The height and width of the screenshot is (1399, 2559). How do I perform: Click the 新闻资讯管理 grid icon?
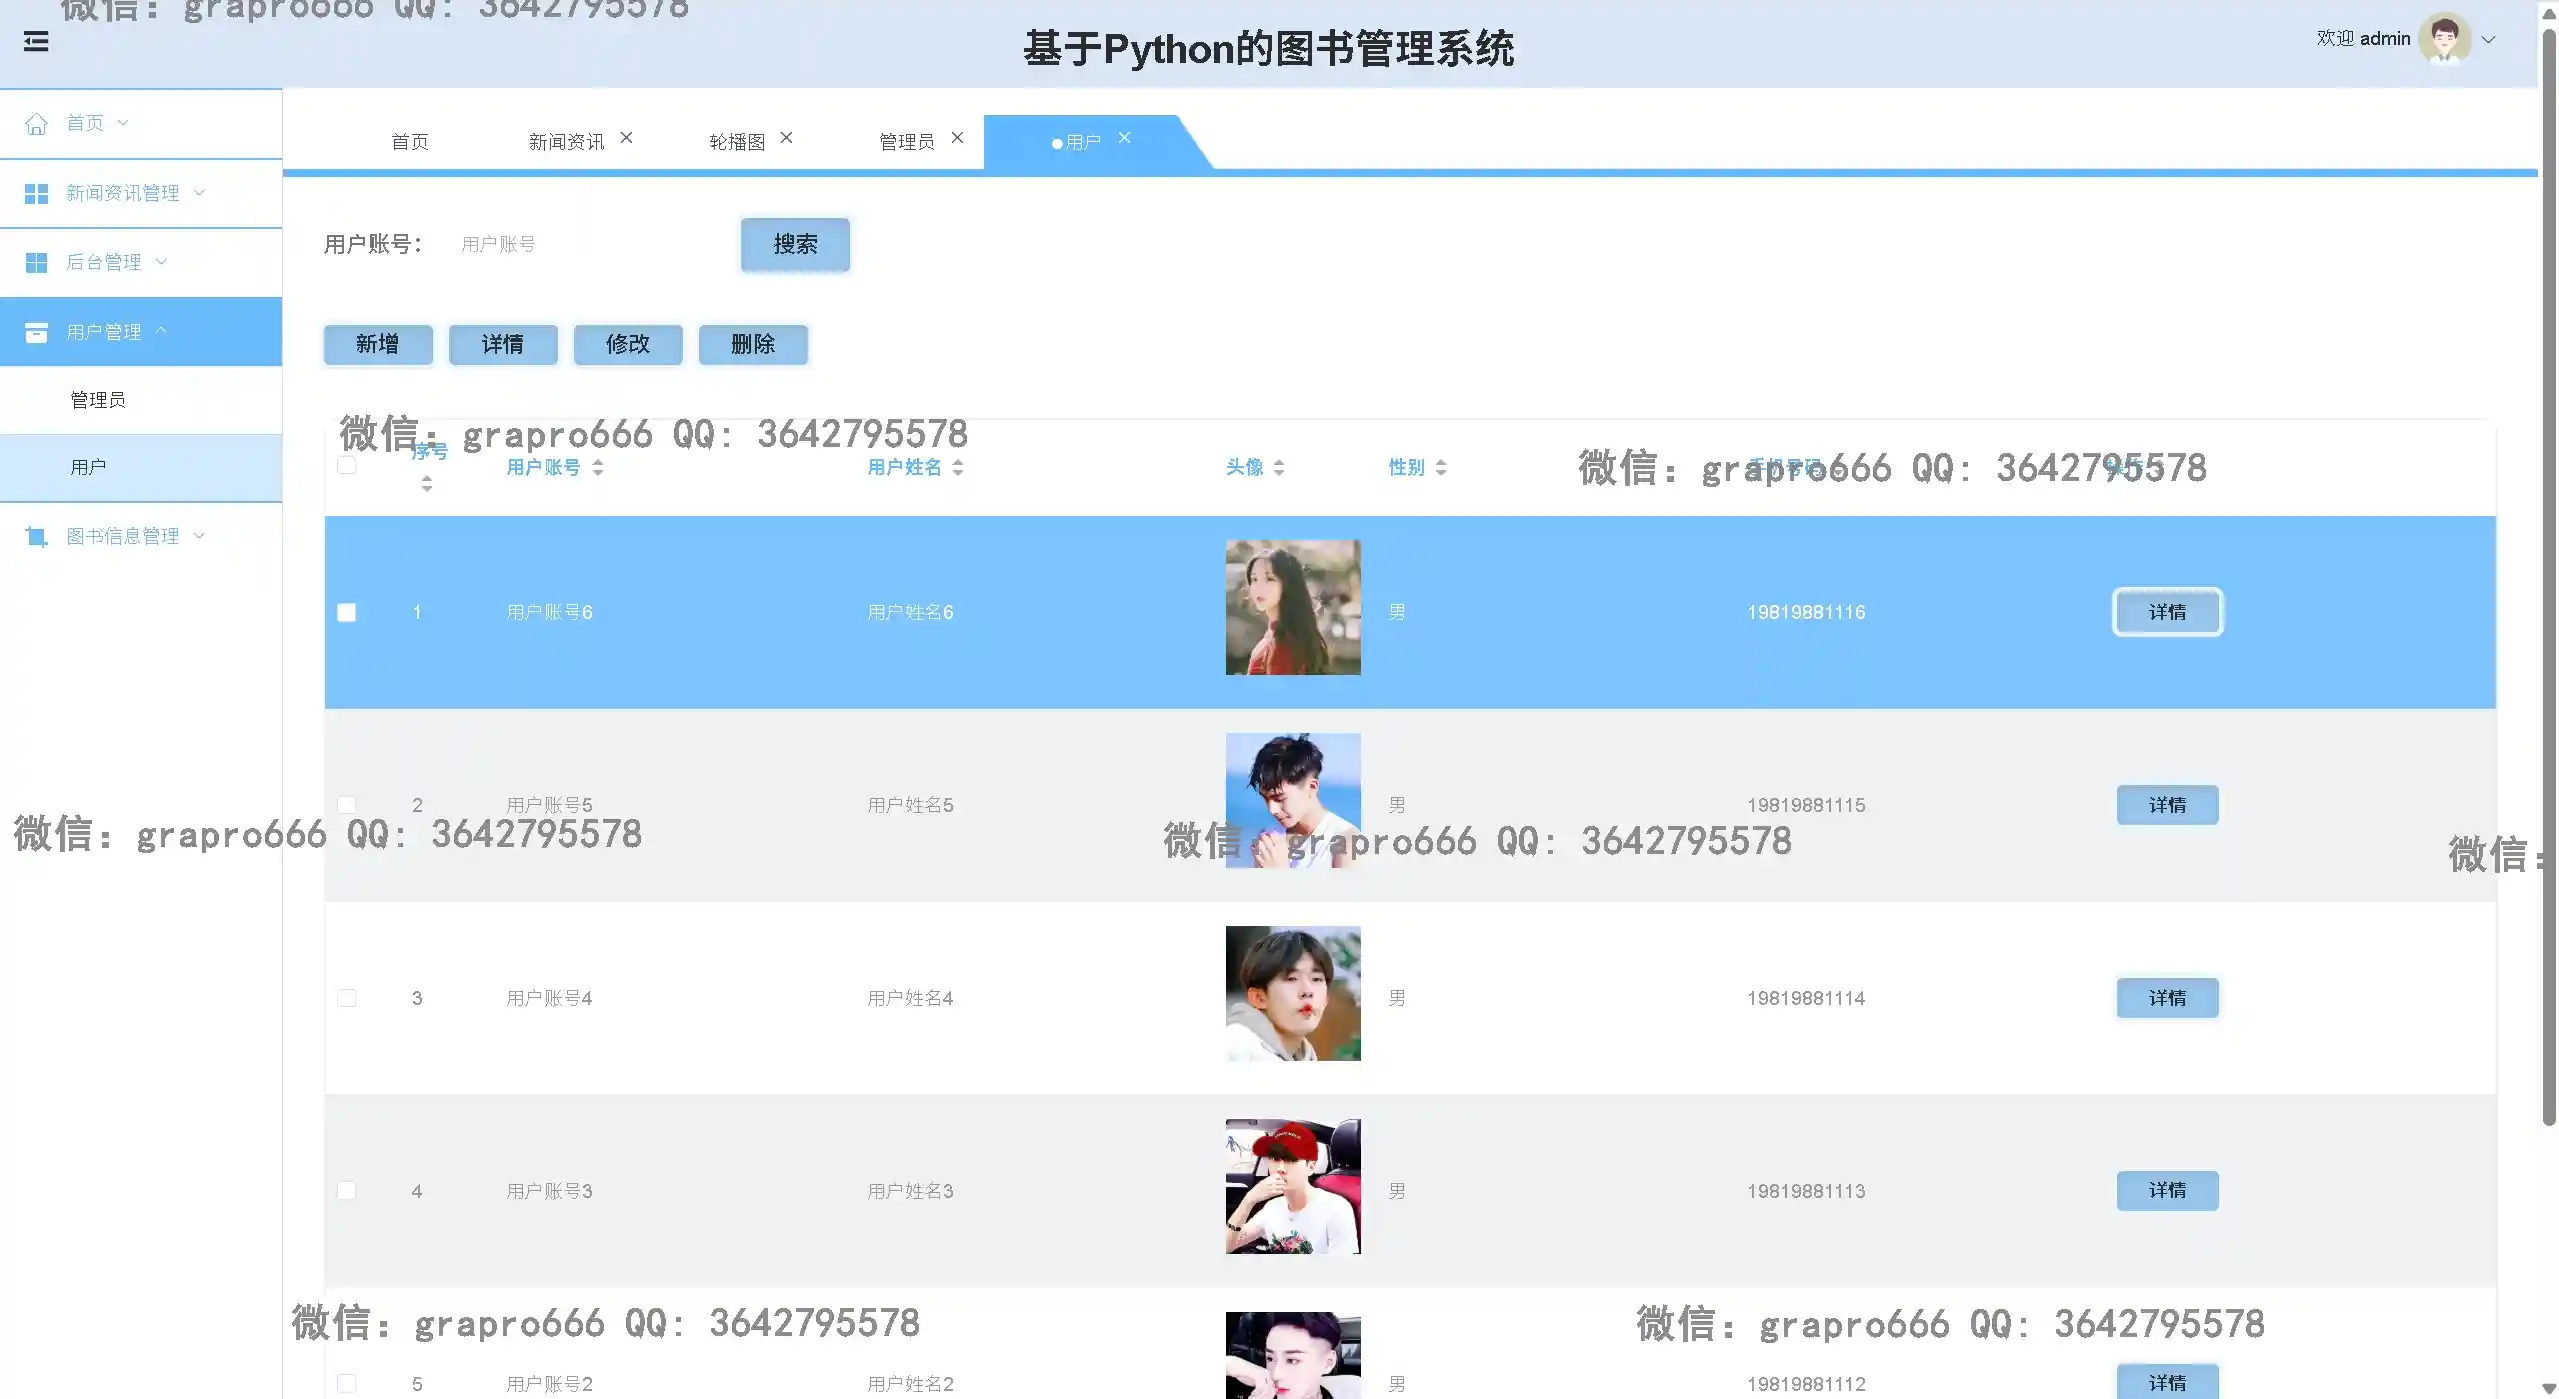click(36, 194)
